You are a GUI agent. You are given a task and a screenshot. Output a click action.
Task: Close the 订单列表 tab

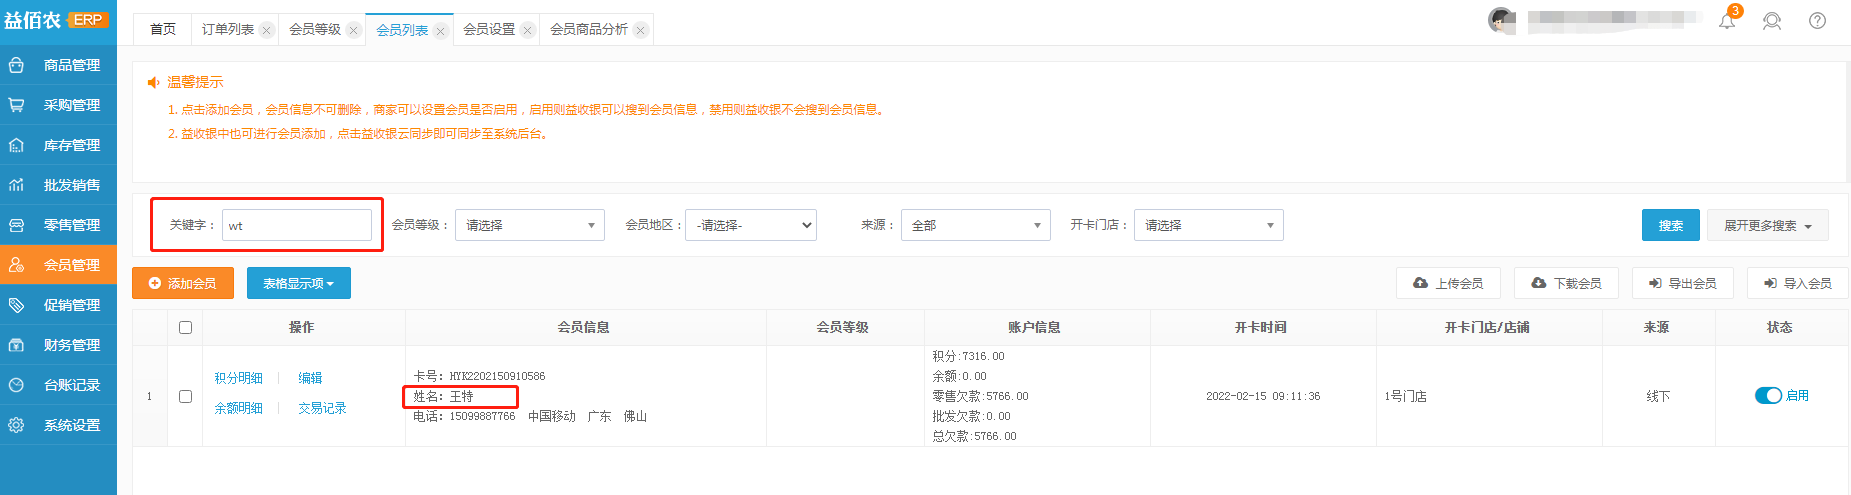click(266, 30)
